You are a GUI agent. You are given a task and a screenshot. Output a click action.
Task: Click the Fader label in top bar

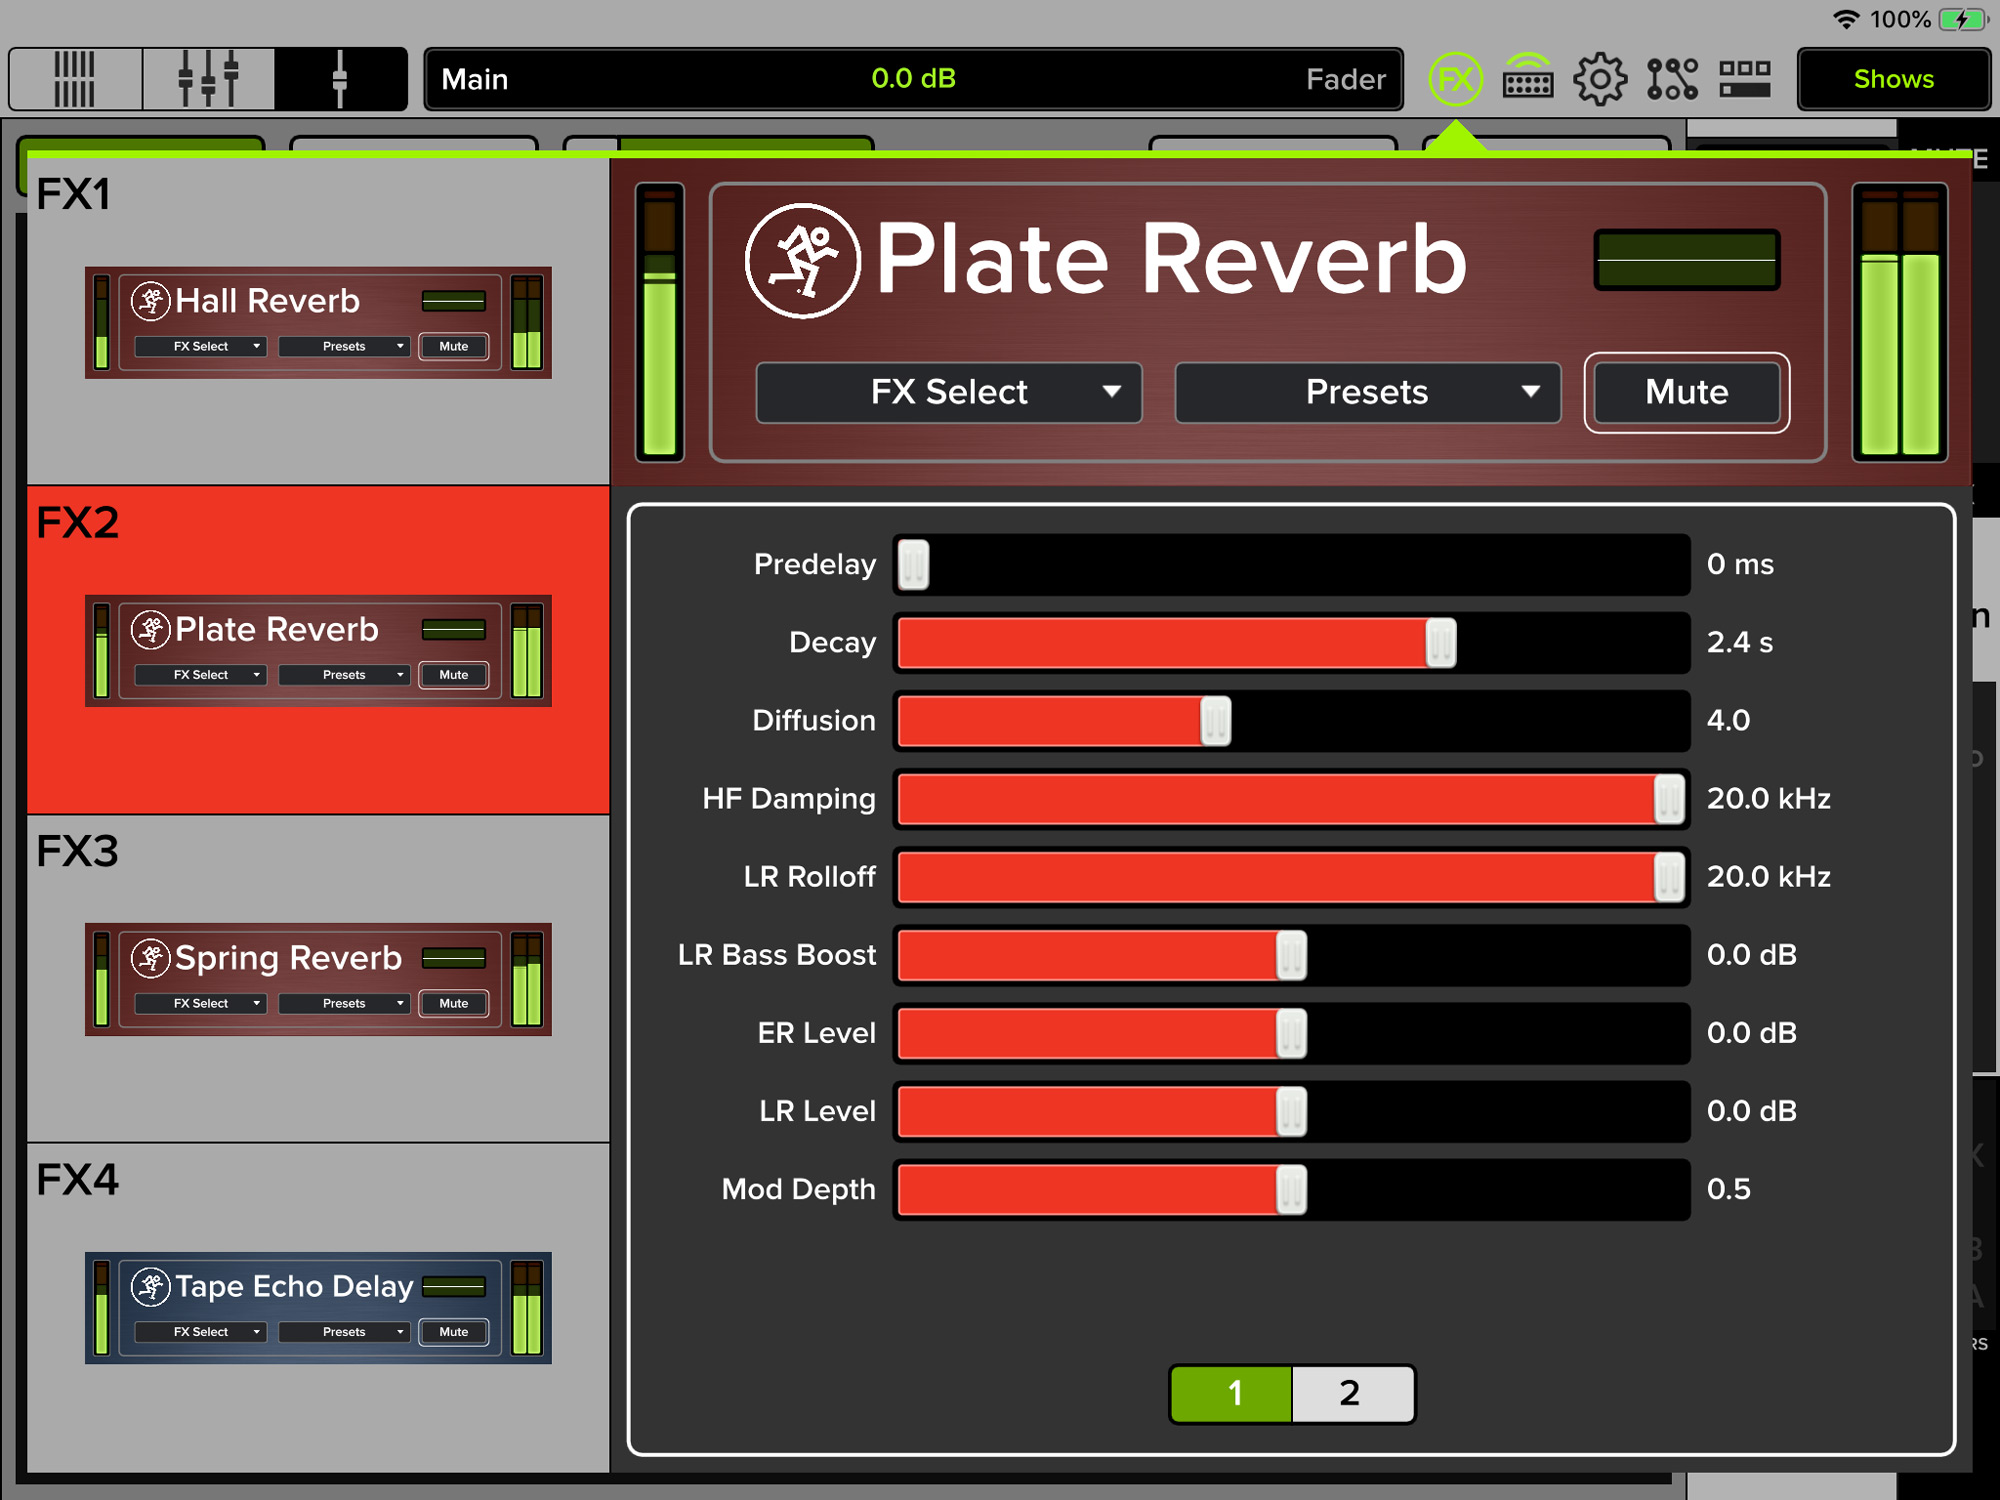coord(1346,79)
